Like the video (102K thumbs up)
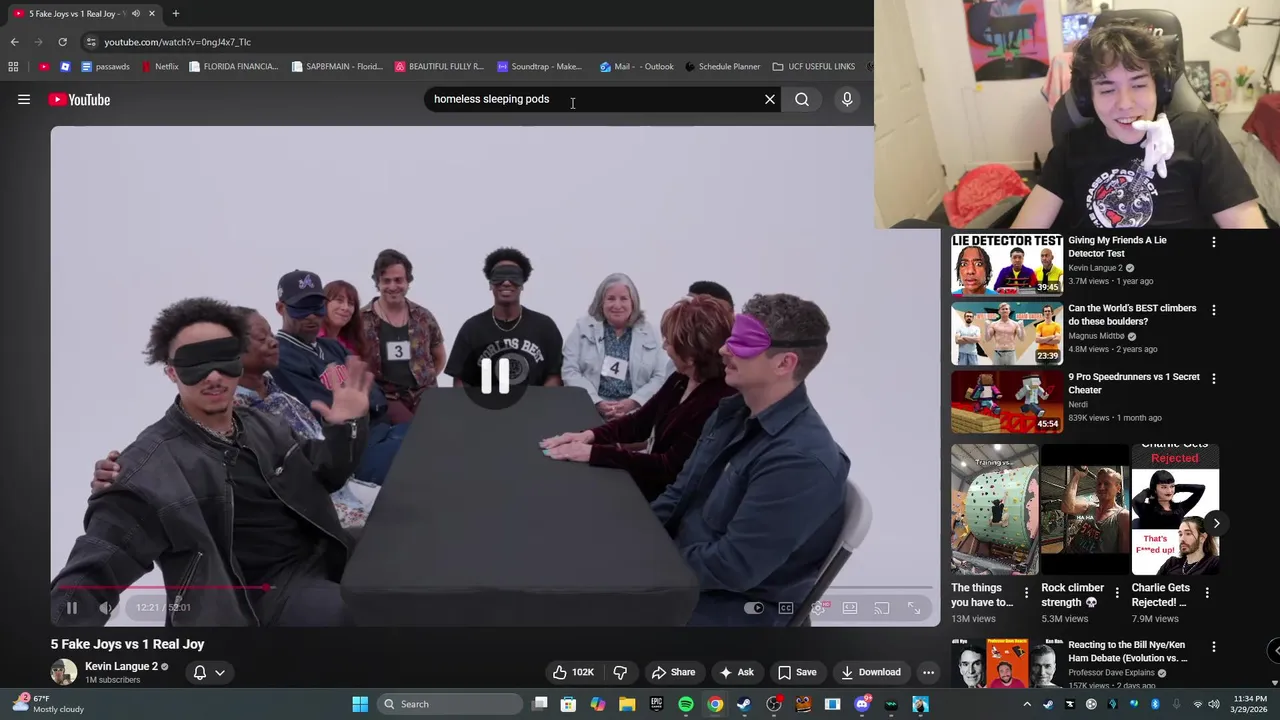Screen dimensions: 1280x720 (x=573, y=672)
